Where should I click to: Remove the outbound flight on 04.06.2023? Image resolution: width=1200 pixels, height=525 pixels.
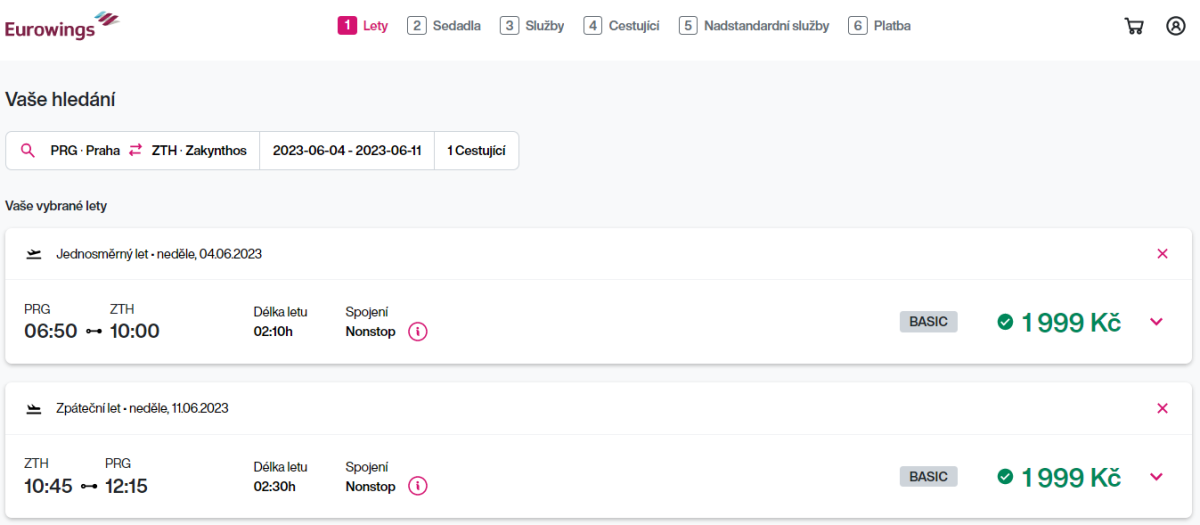click(x=1162, y=254)
